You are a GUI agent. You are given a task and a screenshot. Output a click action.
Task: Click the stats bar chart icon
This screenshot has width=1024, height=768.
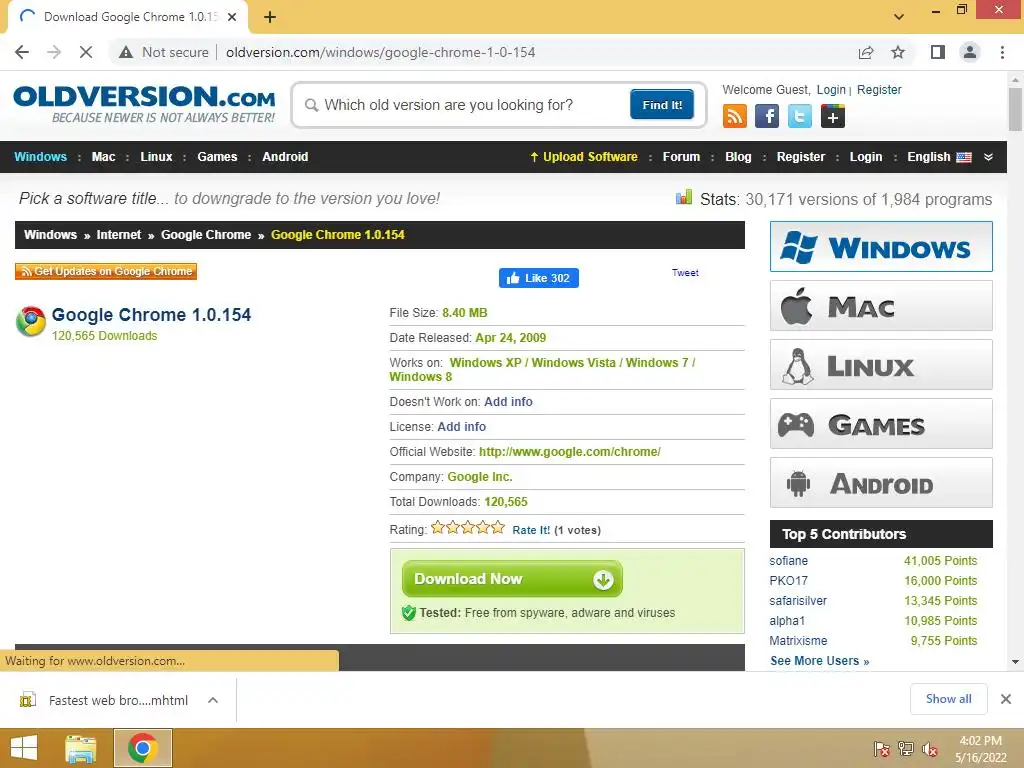pyautogui.click(x=684, y=197)
